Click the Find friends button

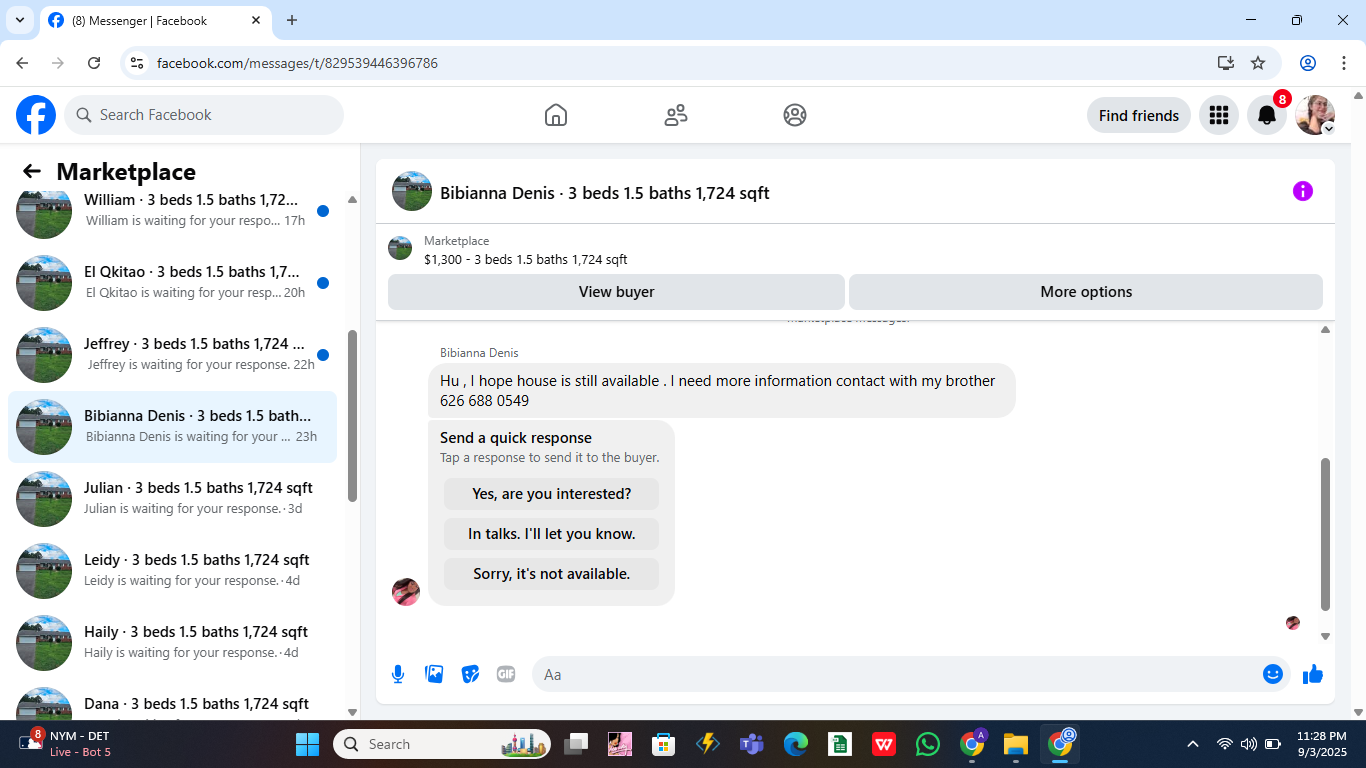coord(1139,115)
